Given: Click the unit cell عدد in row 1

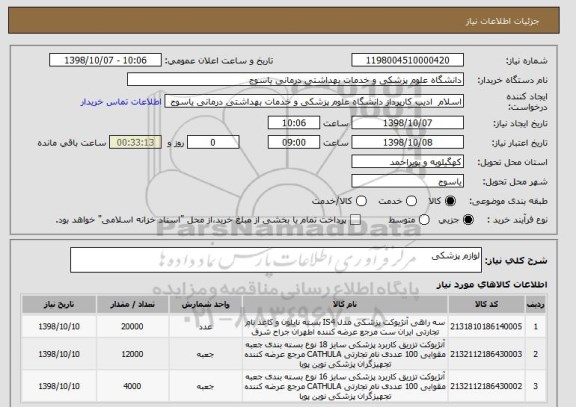Looking at the screenshot, I should point(205,327).
